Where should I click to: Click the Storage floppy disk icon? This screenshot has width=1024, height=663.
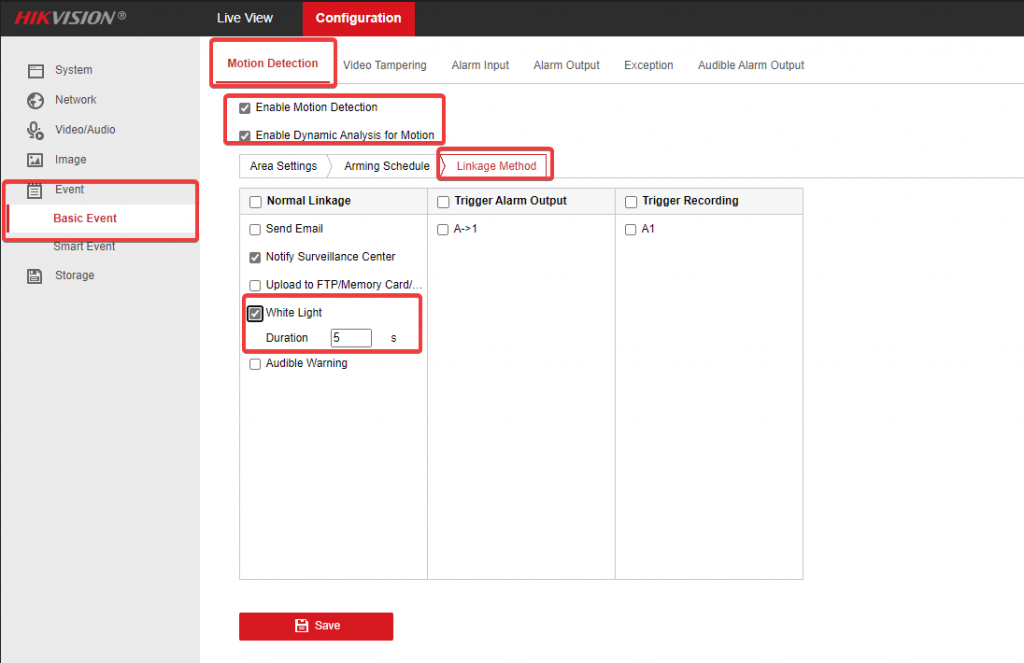click(x=36, y=276)
